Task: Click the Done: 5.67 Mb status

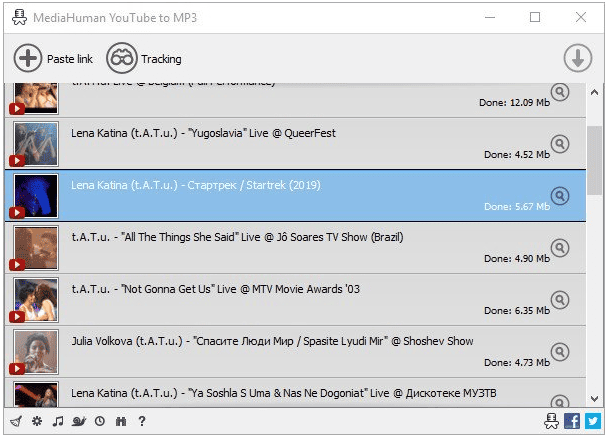Action: (x=517, y=207)
